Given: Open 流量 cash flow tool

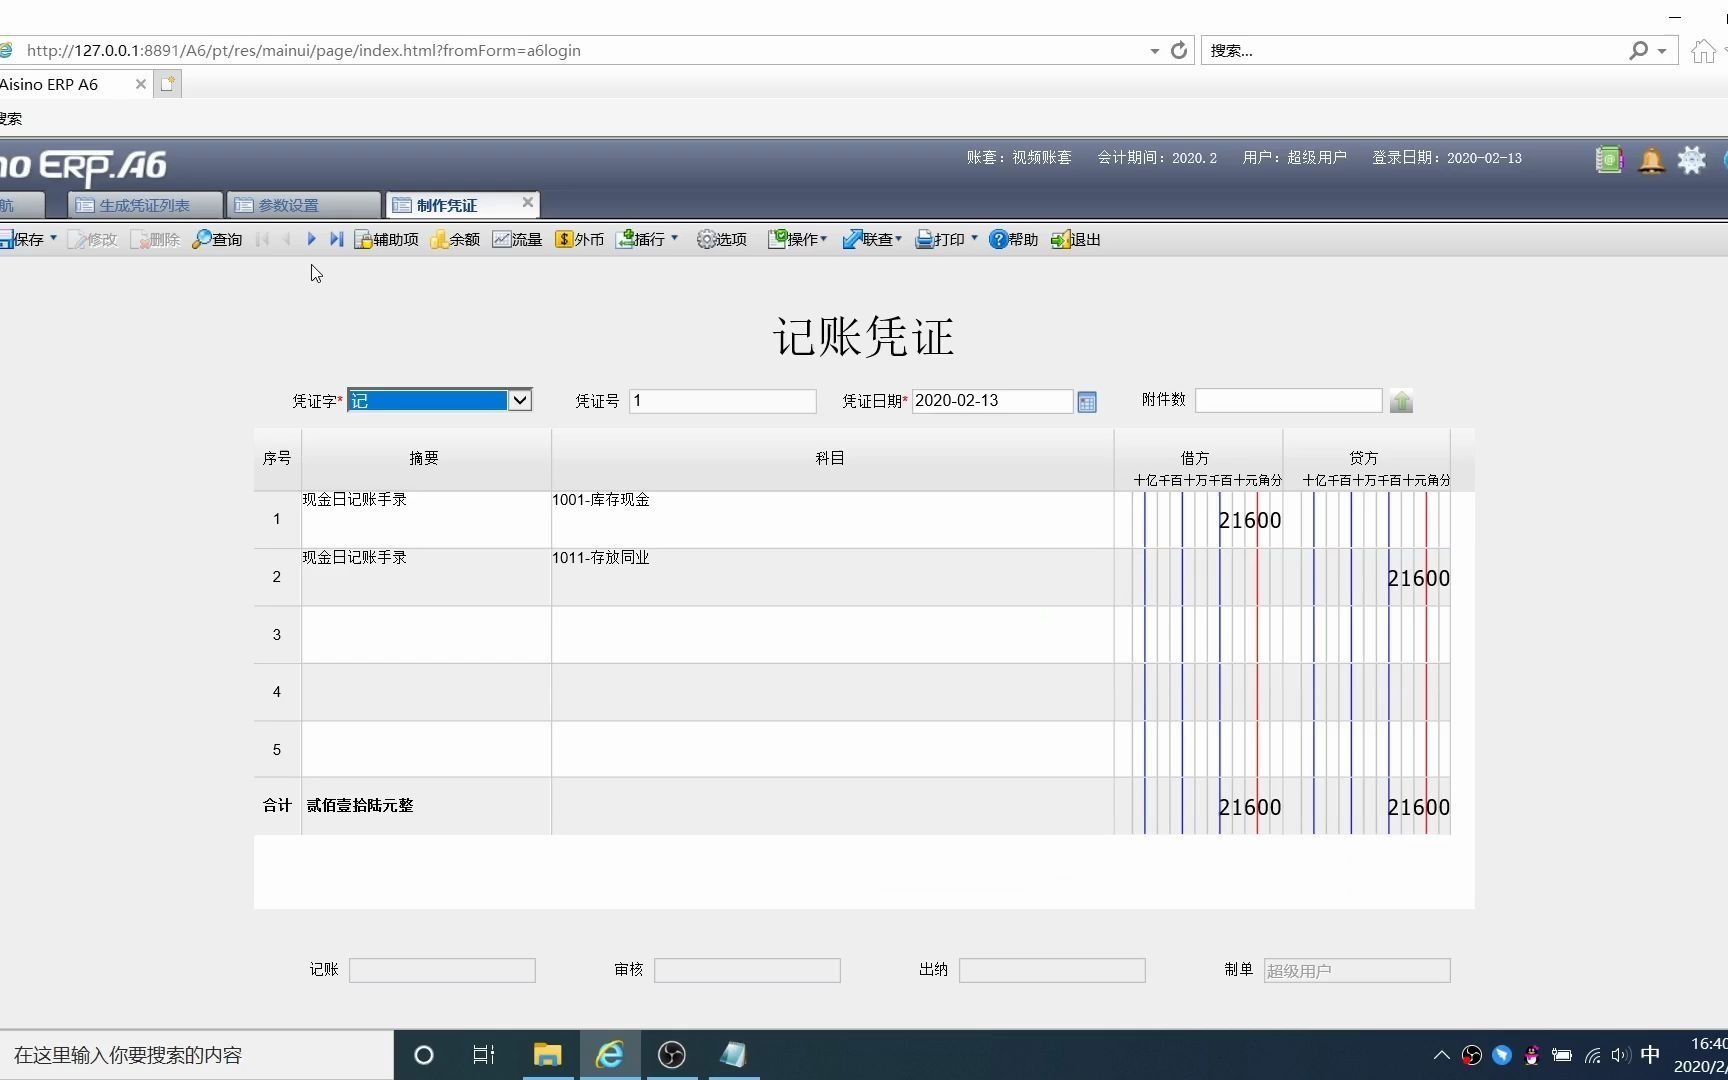Looking at the screenshot, I should pos(517,239).
